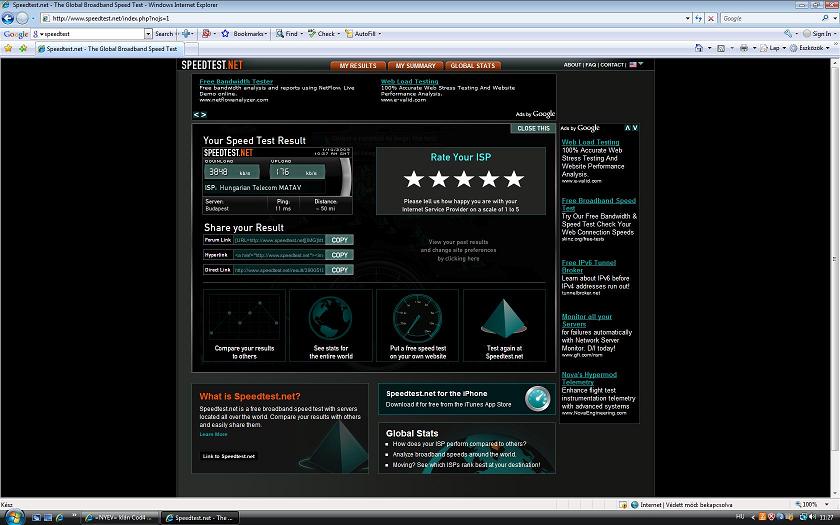Refresh the page with the address bar refresh icon
840x525 pixels.
(699, 18)
